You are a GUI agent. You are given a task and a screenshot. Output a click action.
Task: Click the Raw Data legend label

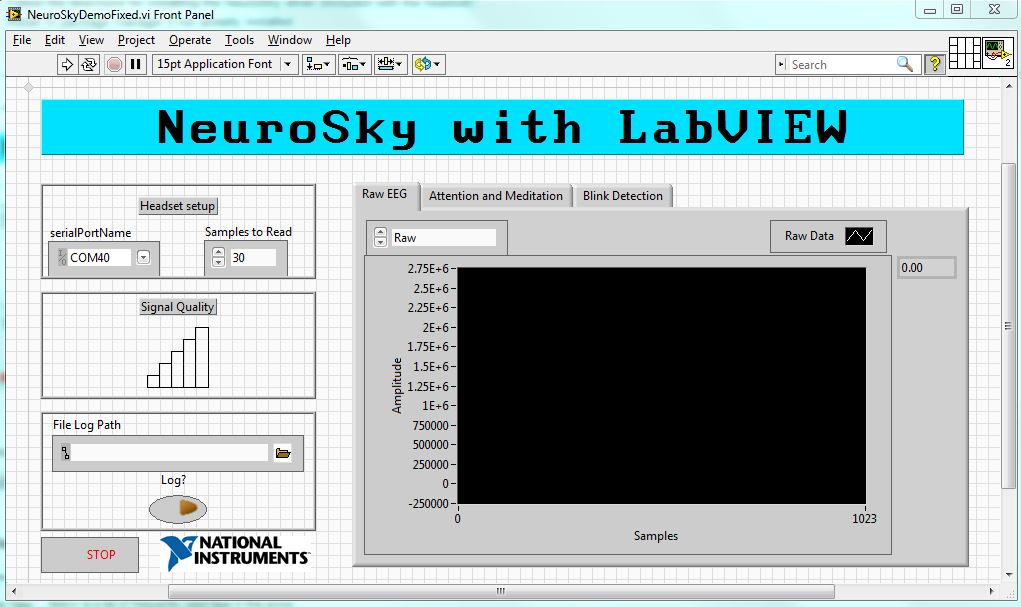click(809, 236)
